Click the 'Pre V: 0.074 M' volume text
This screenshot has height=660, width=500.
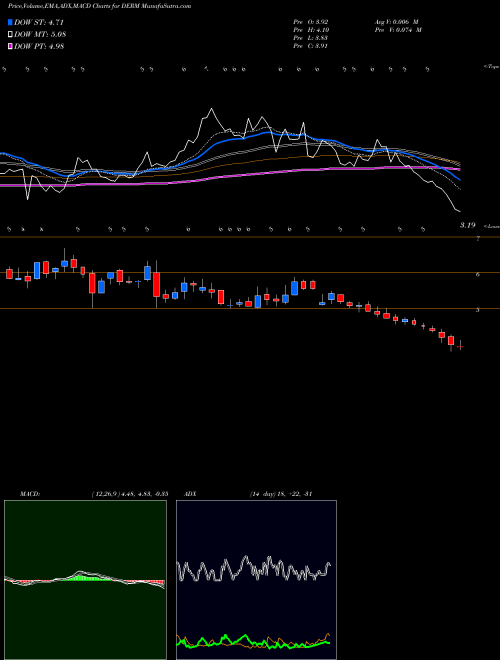coord(398,30)
